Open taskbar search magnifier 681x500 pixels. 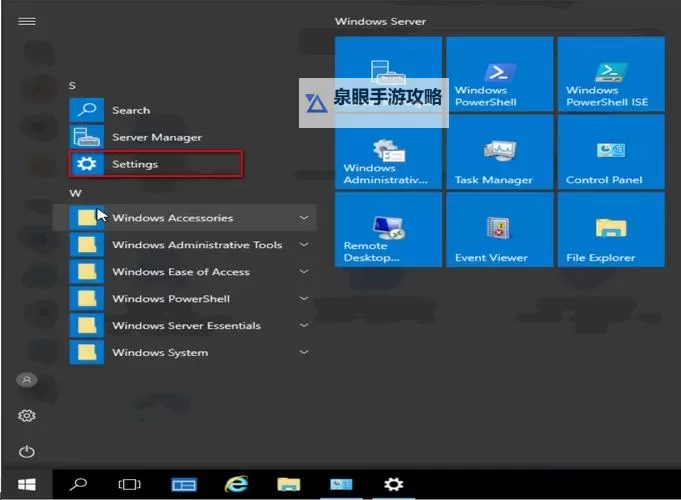pyautogui.click(x=78, y=484)
